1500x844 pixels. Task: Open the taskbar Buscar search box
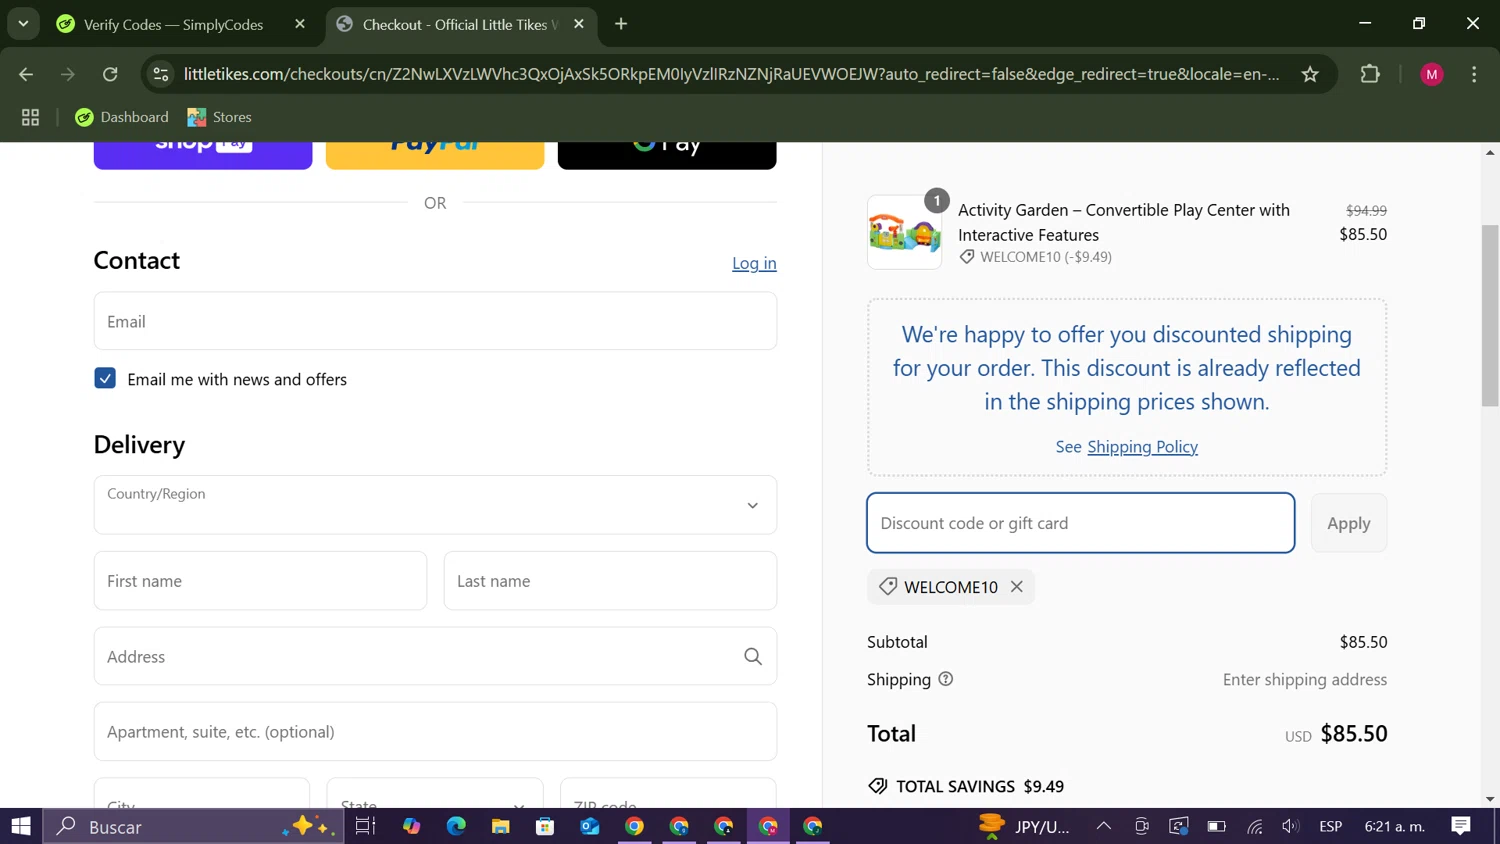click(193, 826)
